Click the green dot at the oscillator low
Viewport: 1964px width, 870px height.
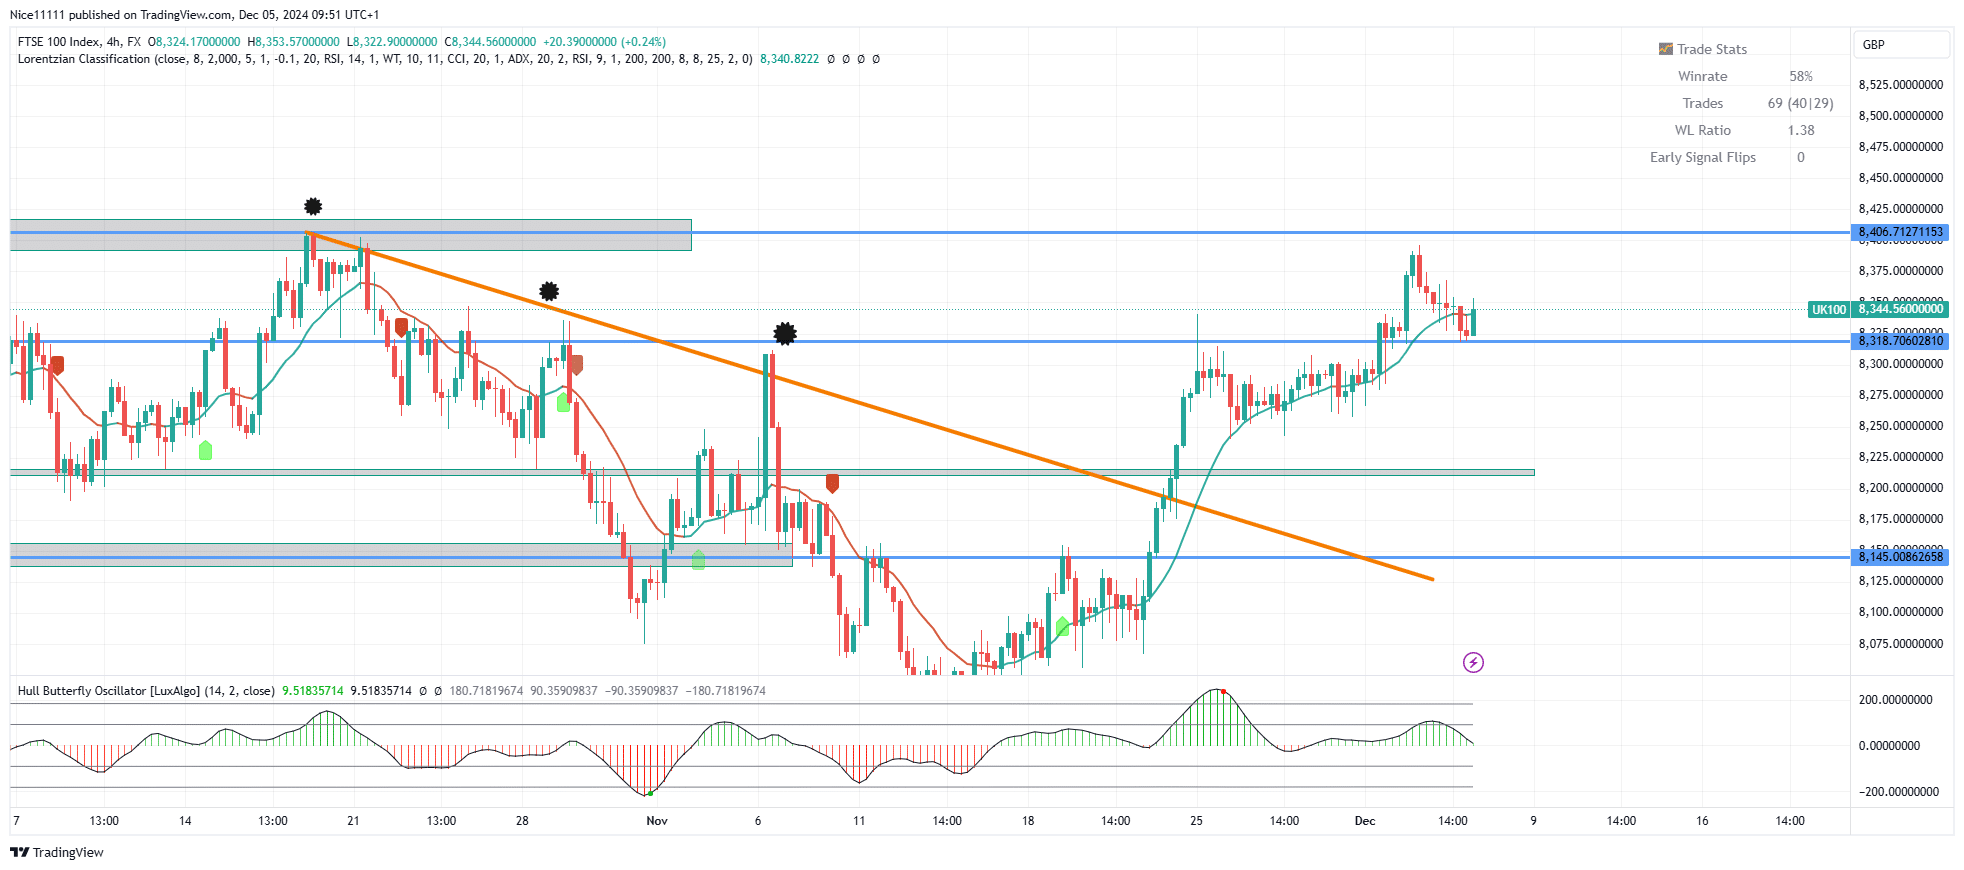click(650, 794)
